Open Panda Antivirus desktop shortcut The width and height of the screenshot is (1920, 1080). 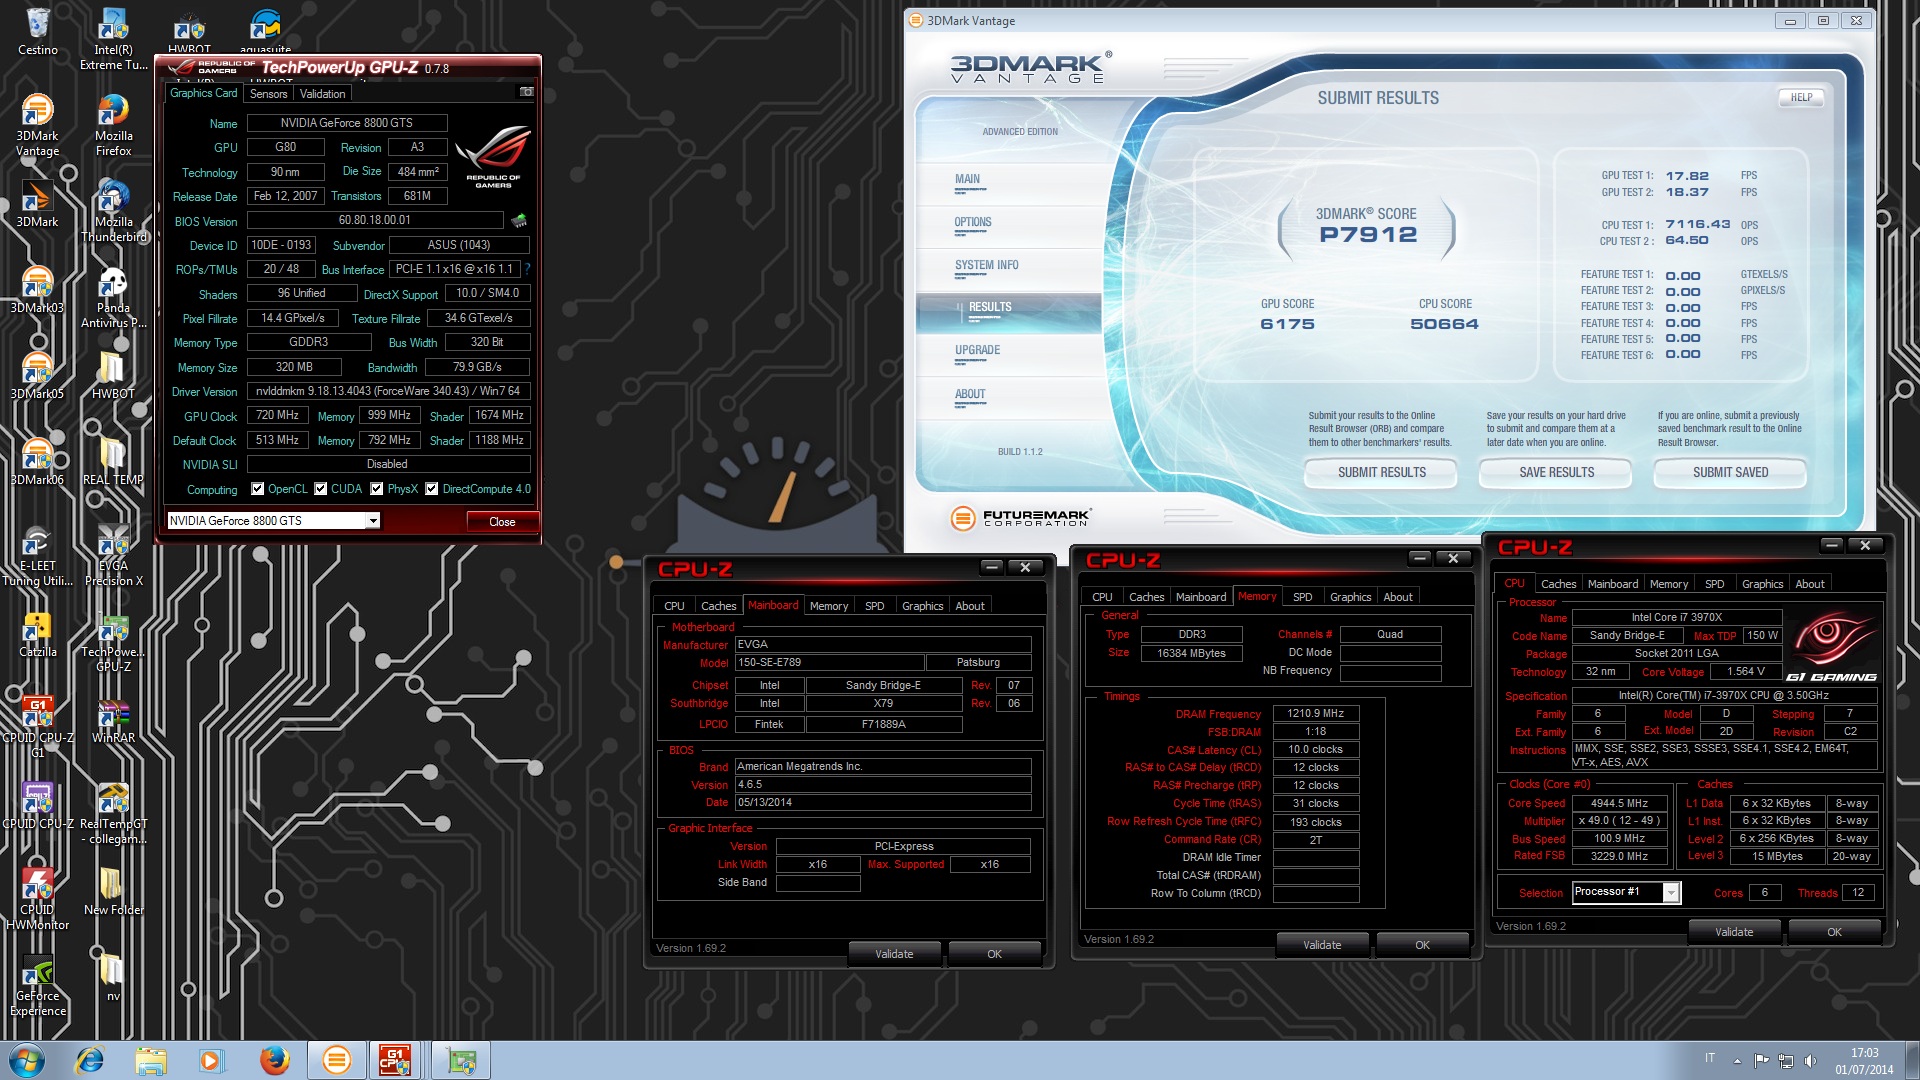coord(113,297)
